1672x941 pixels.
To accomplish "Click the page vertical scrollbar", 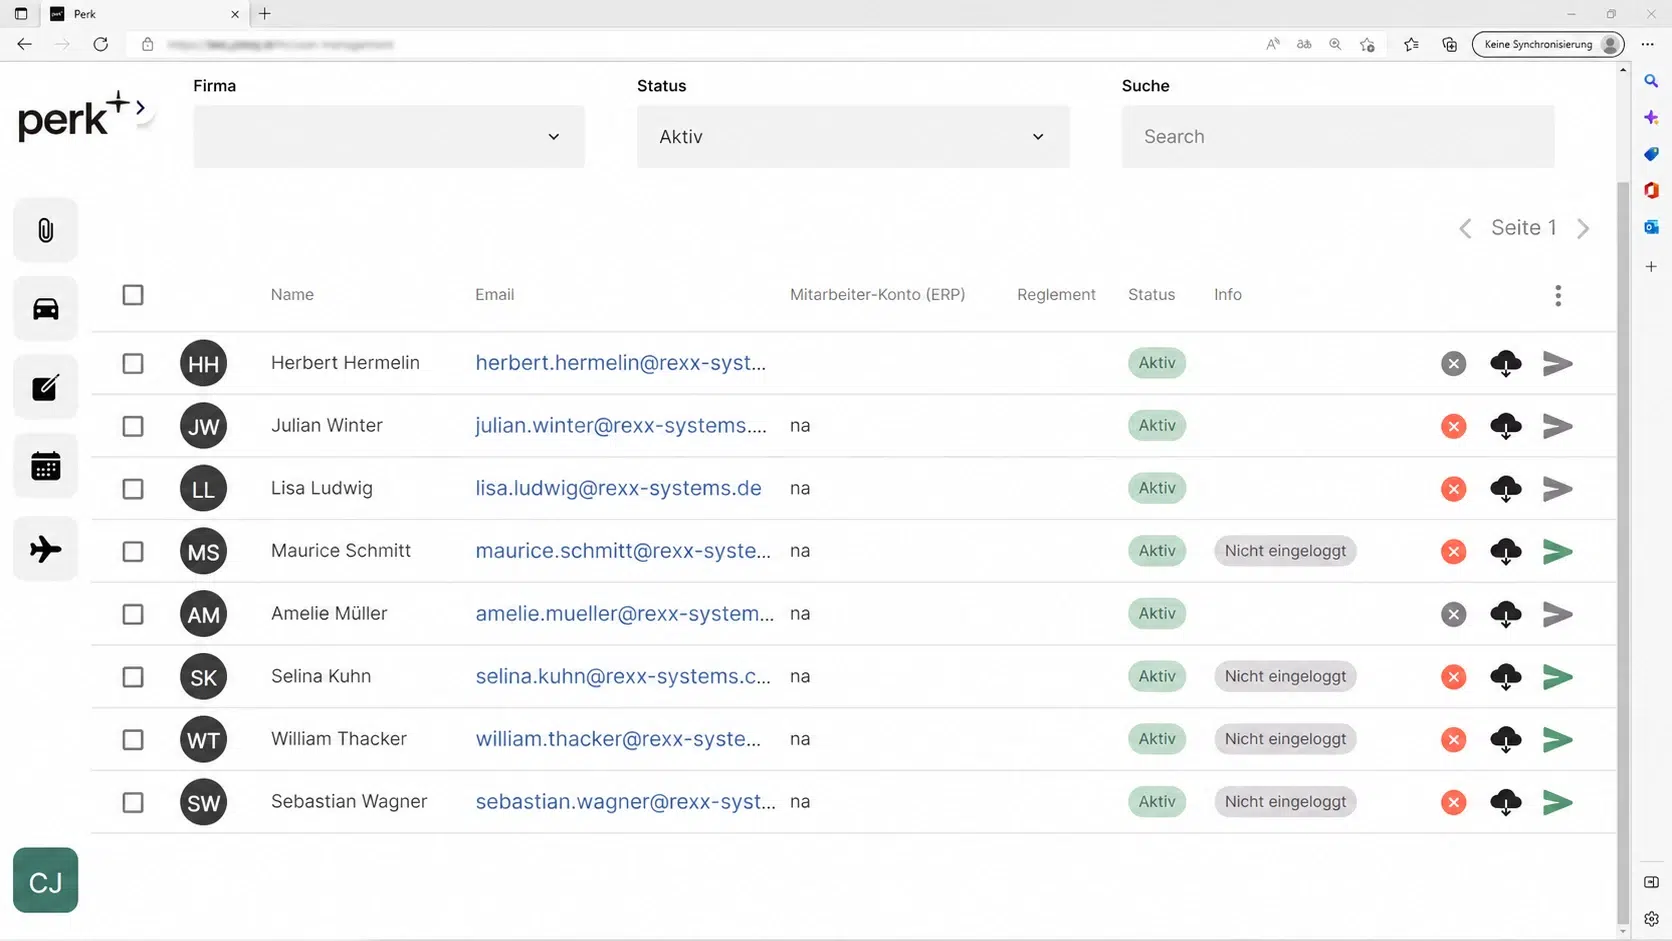I will click(x=1623, y=555).
